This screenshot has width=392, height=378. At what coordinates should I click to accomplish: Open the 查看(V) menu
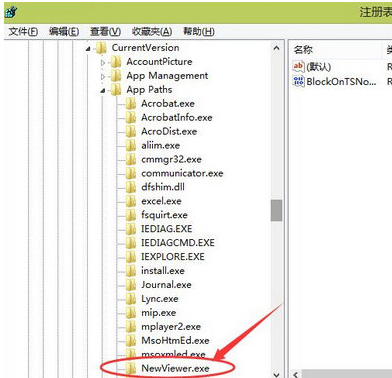click(x=105, y=32)
